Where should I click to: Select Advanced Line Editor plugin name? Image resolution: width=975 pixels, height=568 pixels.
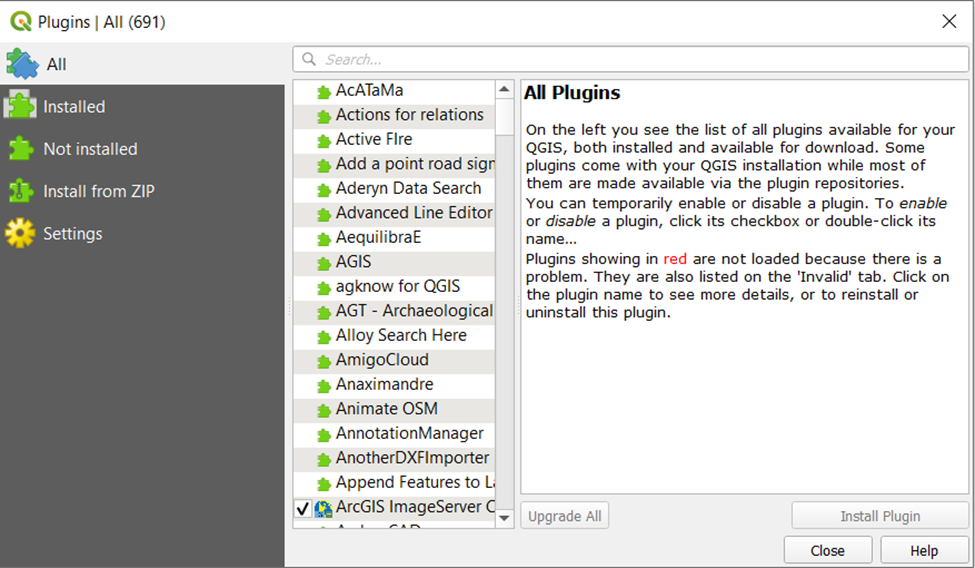(414, 213)
